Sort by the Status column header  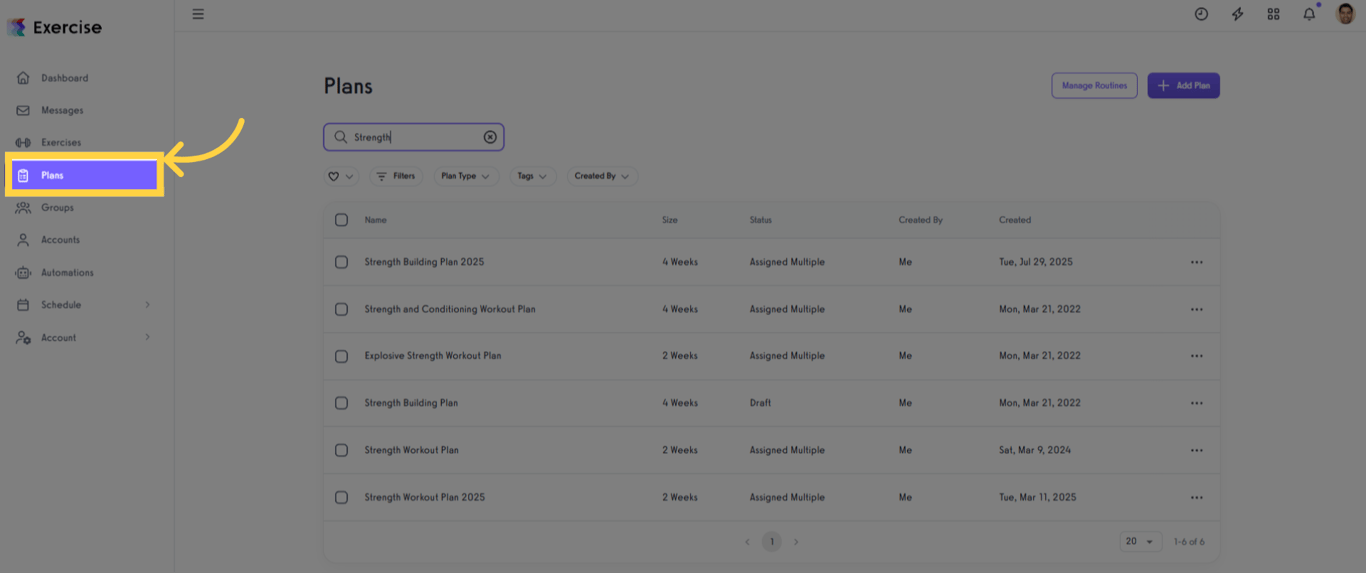point(761,220)
